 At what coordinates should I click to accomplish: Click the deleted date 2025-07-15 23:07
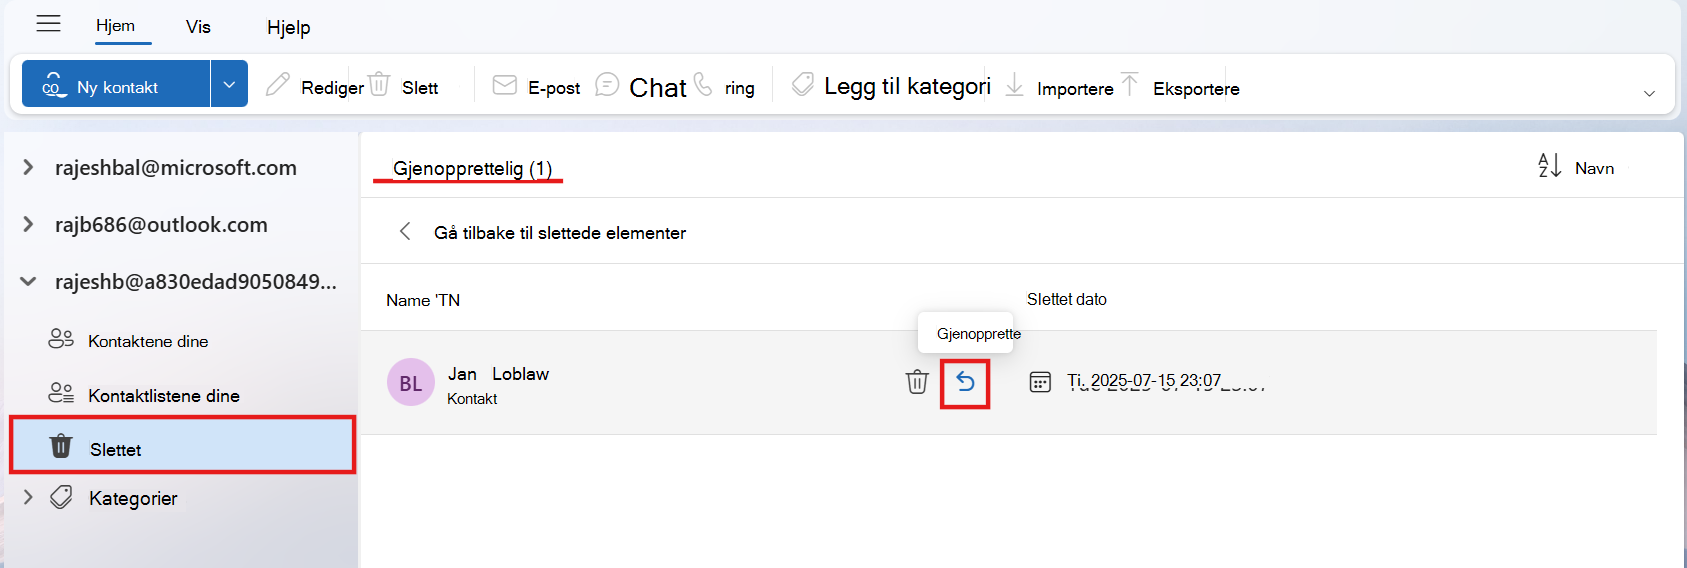1144,381
